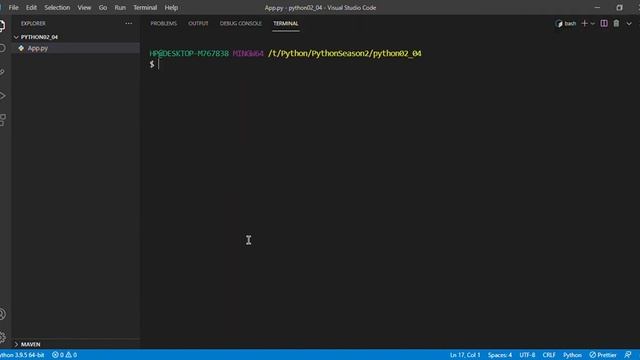The image size is (640, 360).
Task: Click the HP@DESKTOP-M767838 text in terminal
Action: click(x=189, y=53)
